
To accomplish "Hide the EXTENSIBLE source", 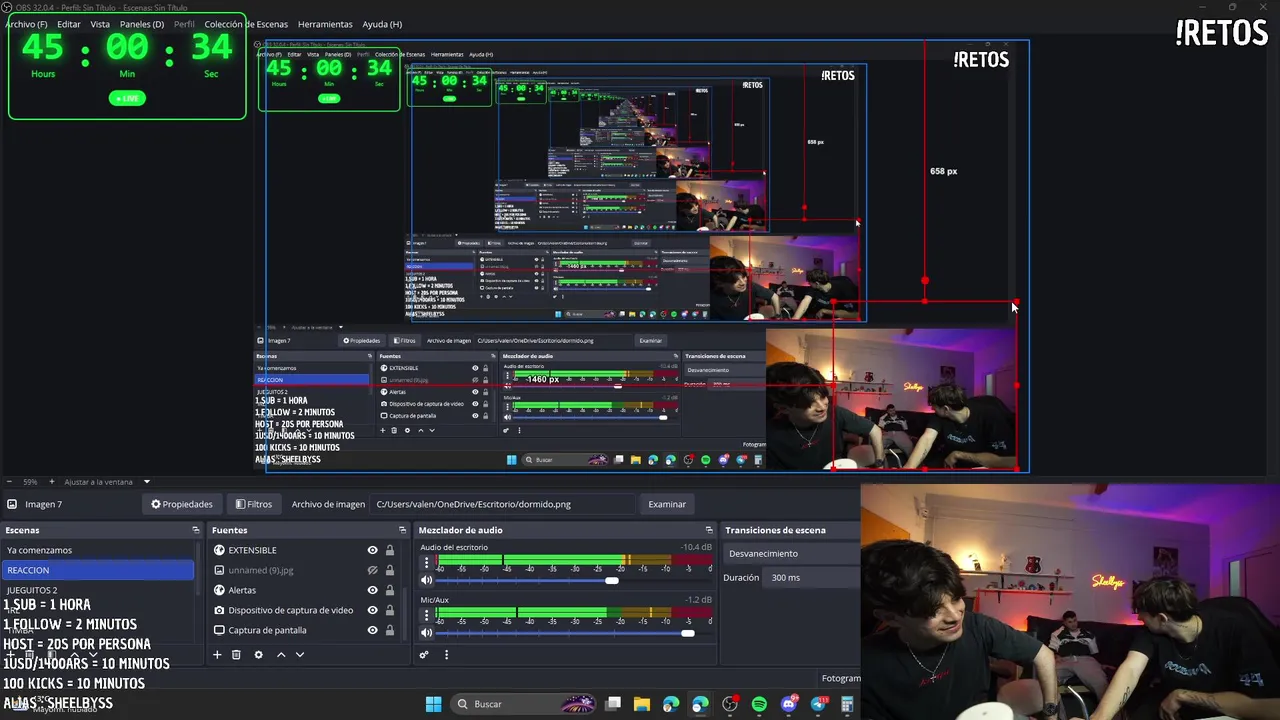I will pyautogui.click(x=372, y=550).
